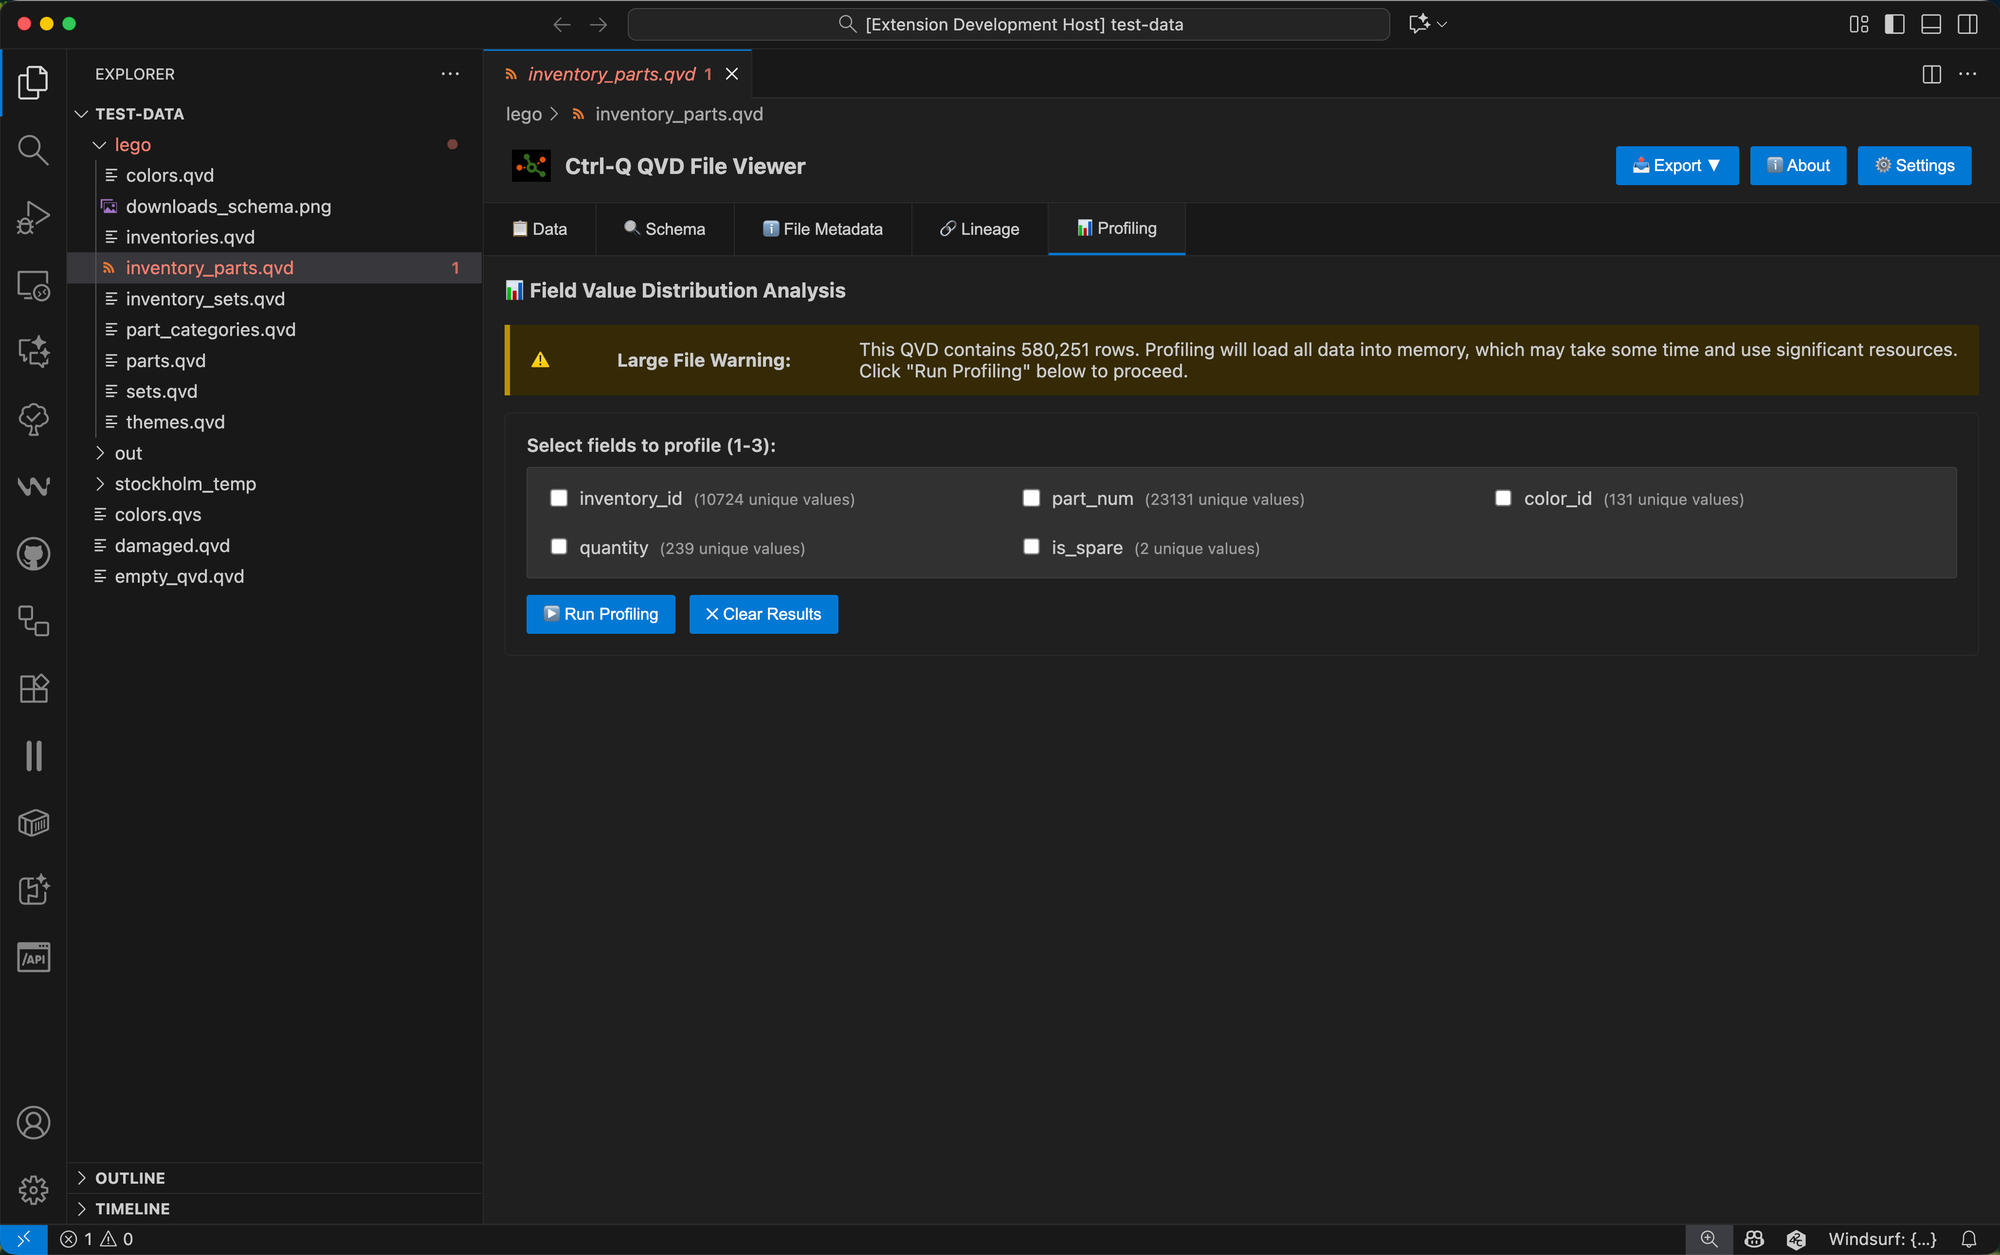Enable the is_spare field checkbox
The image size is (2000, 1255).
(1031, 547)
